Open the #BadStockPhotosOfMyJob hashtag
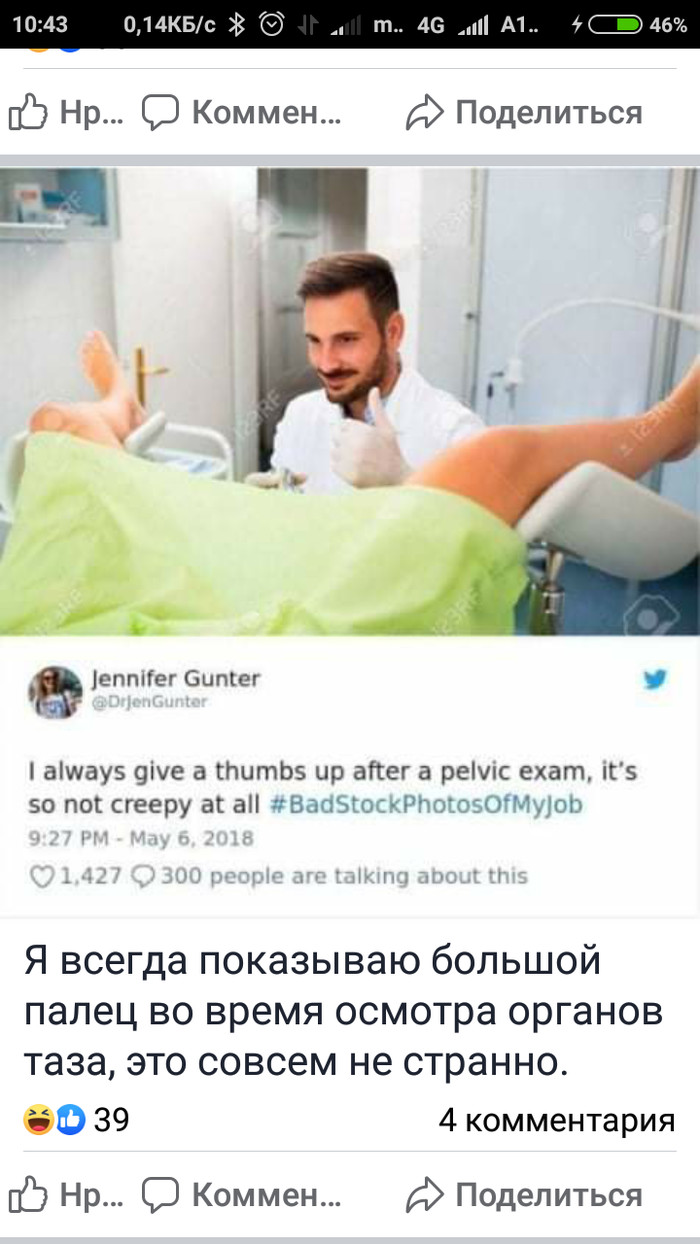 [426, 805]
